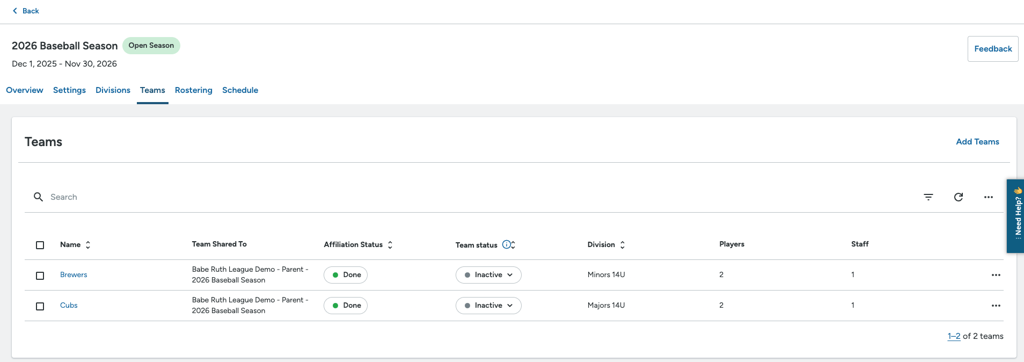This screenshot has height=362, width=1024.
Task: Sort by Affiliation Status column
Action: 358,244
